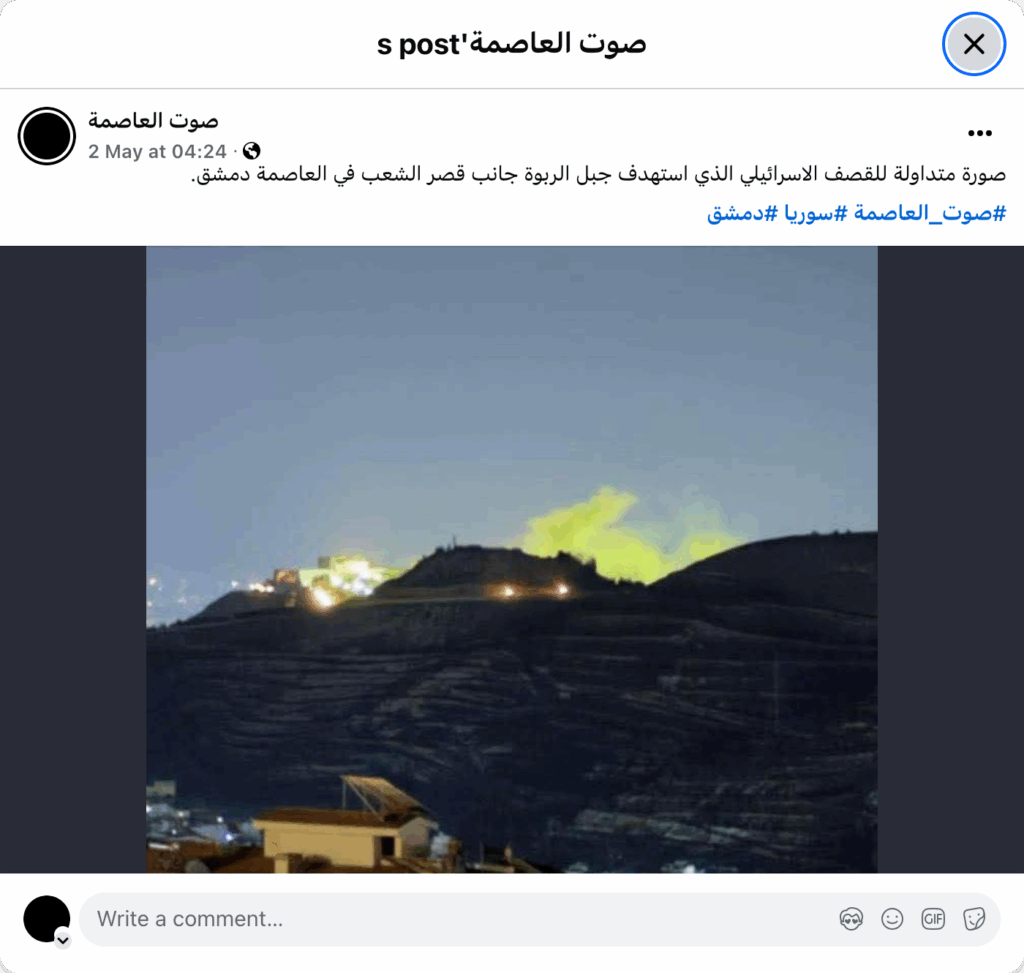Click the dialog title صوت العاصمة's post

511,44
